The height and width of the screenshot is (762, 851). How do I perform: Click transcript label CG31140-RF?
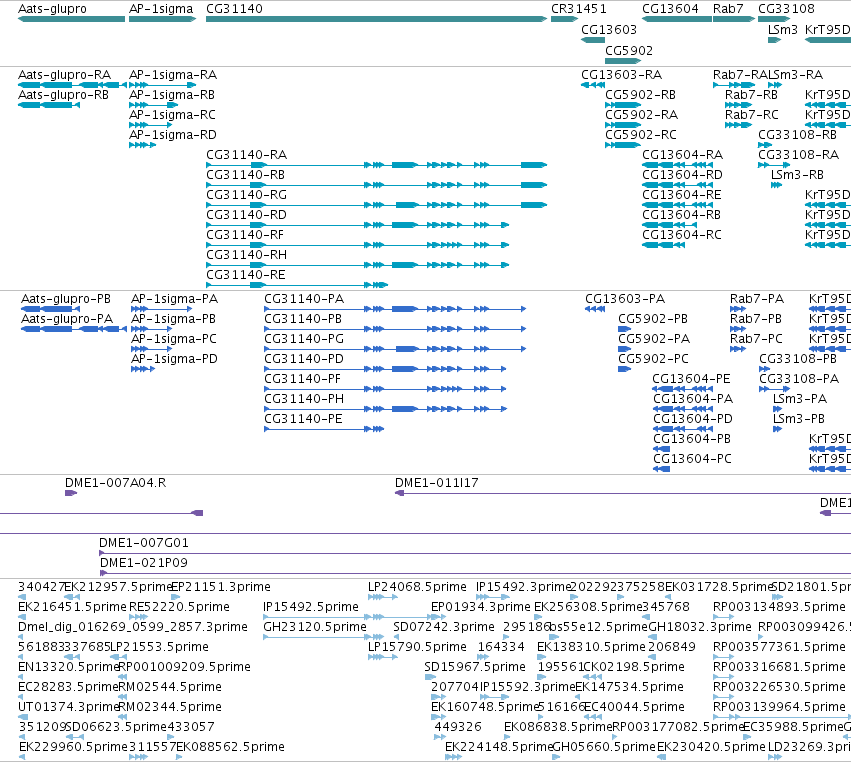point(245,235)
